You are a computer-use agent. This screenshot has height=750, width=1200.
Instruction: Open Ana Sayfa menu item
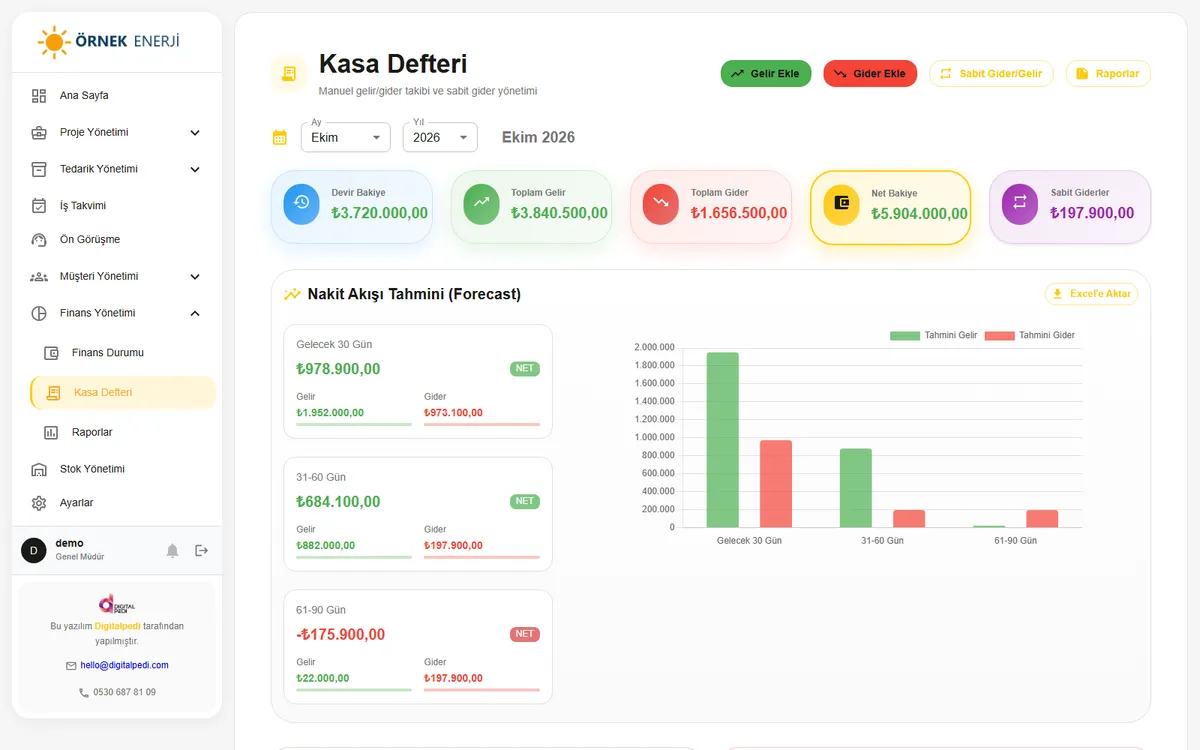(x=117, y=96)
